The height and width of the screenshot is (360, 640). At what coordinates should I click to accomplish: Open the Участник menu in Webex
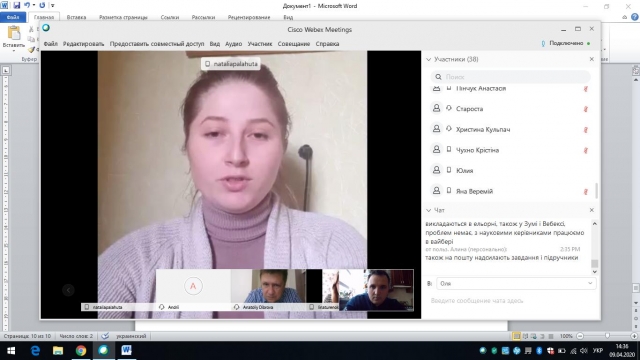(x=260, y=44)
